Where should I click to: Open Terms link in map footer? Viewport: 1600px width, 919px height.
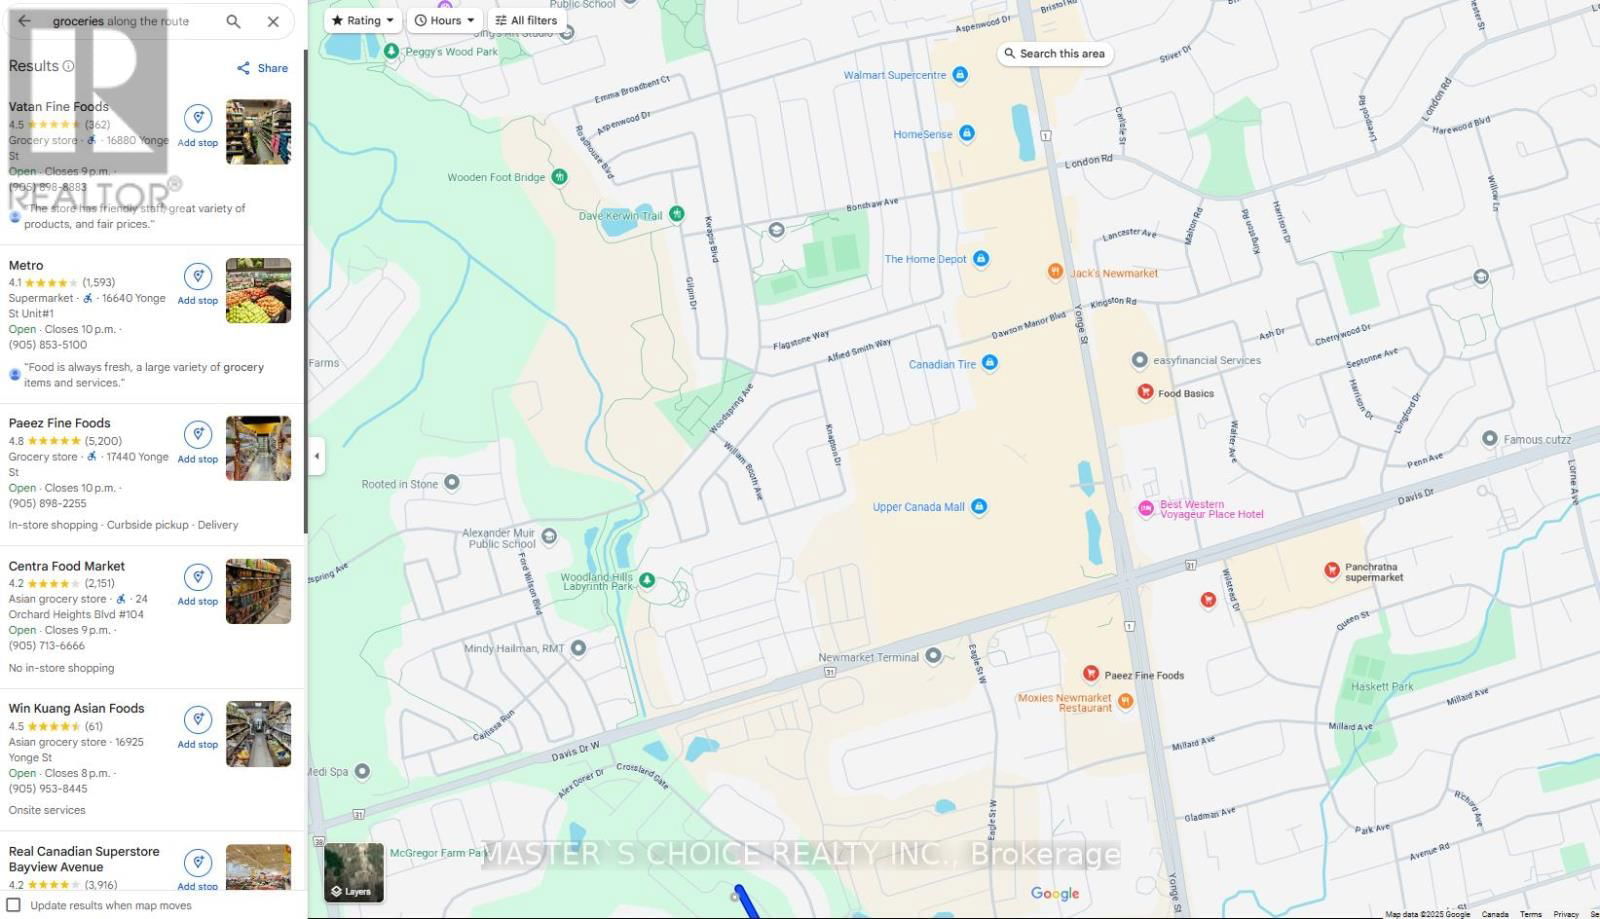click(1530, 914)
